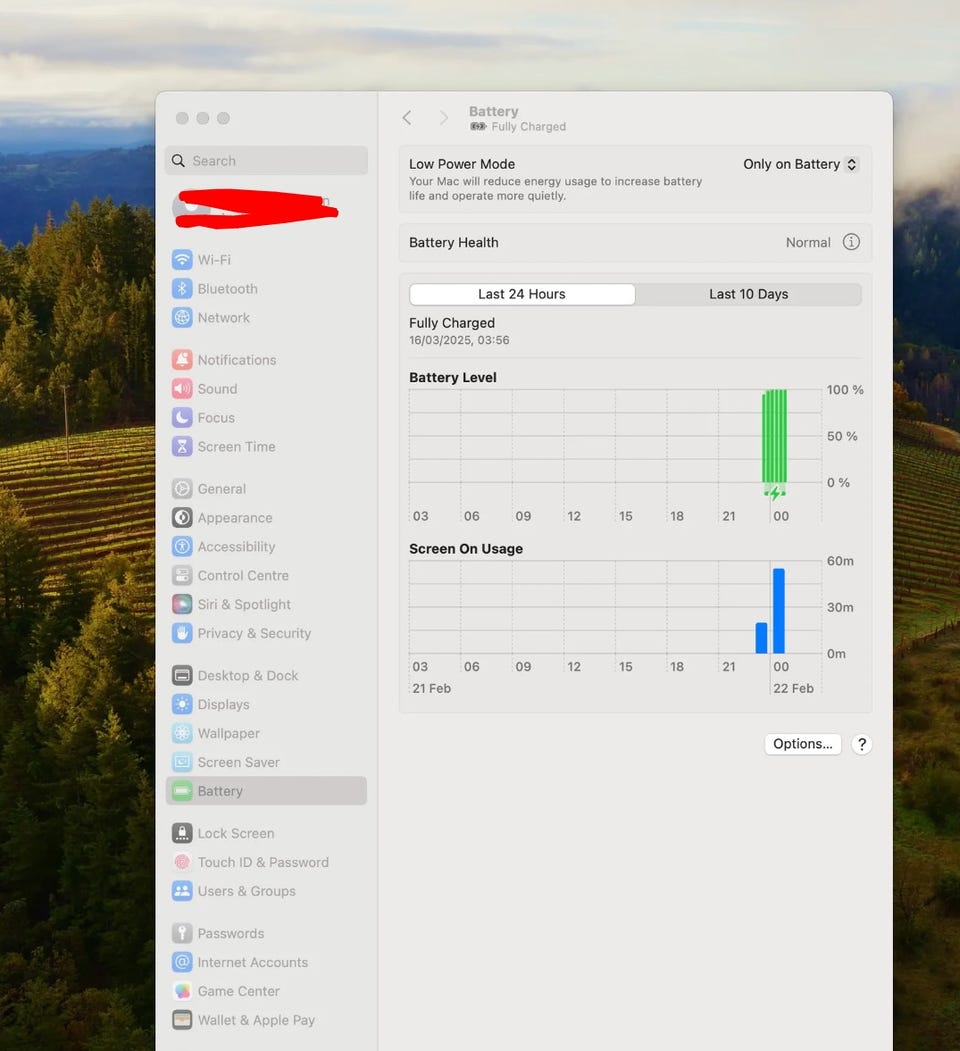The height and width of the screenshot is (1051, 960).
Task: Select the Sound speaker icon
Action: 182,388
